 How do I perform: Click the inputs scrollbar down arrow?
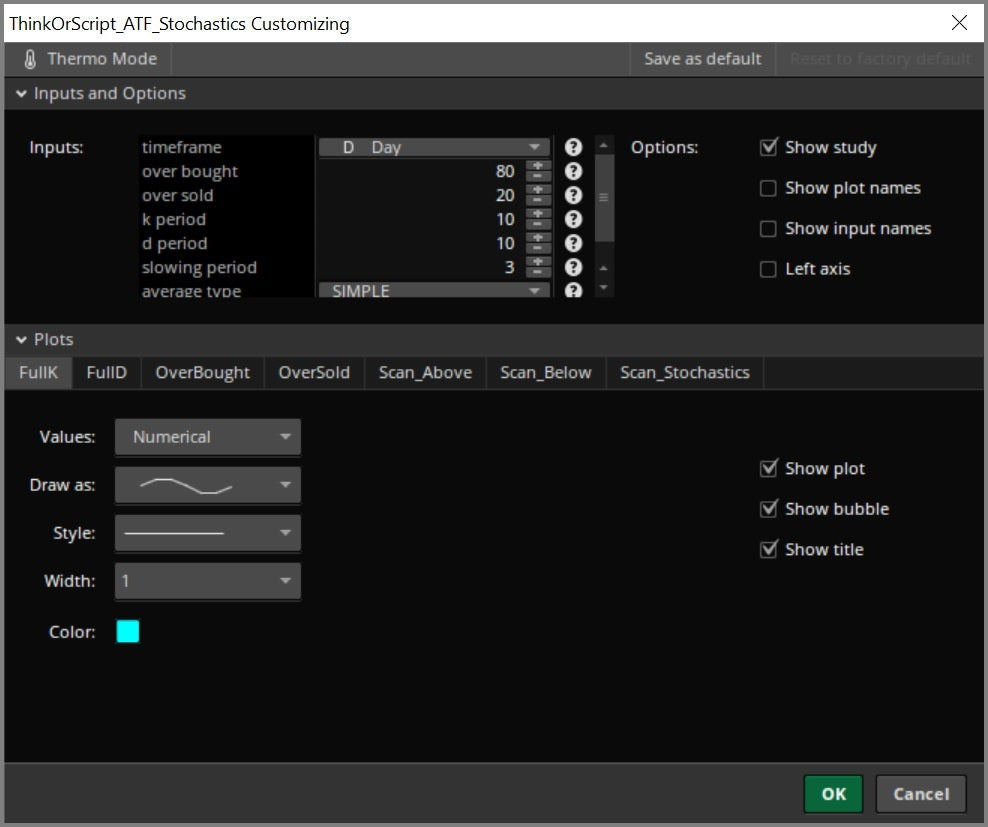(604, 288)
